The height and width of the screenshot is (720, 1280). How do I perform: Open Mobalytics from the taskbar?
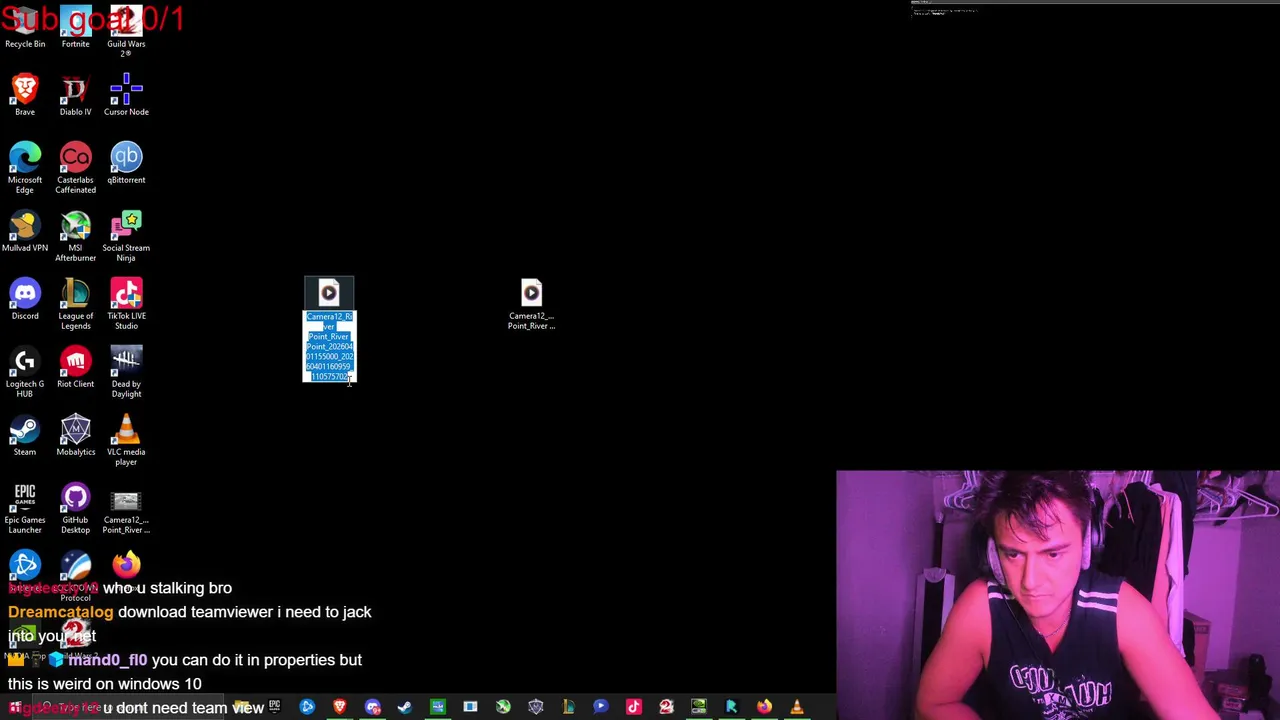pyautogui.click(x=535, y=707)
